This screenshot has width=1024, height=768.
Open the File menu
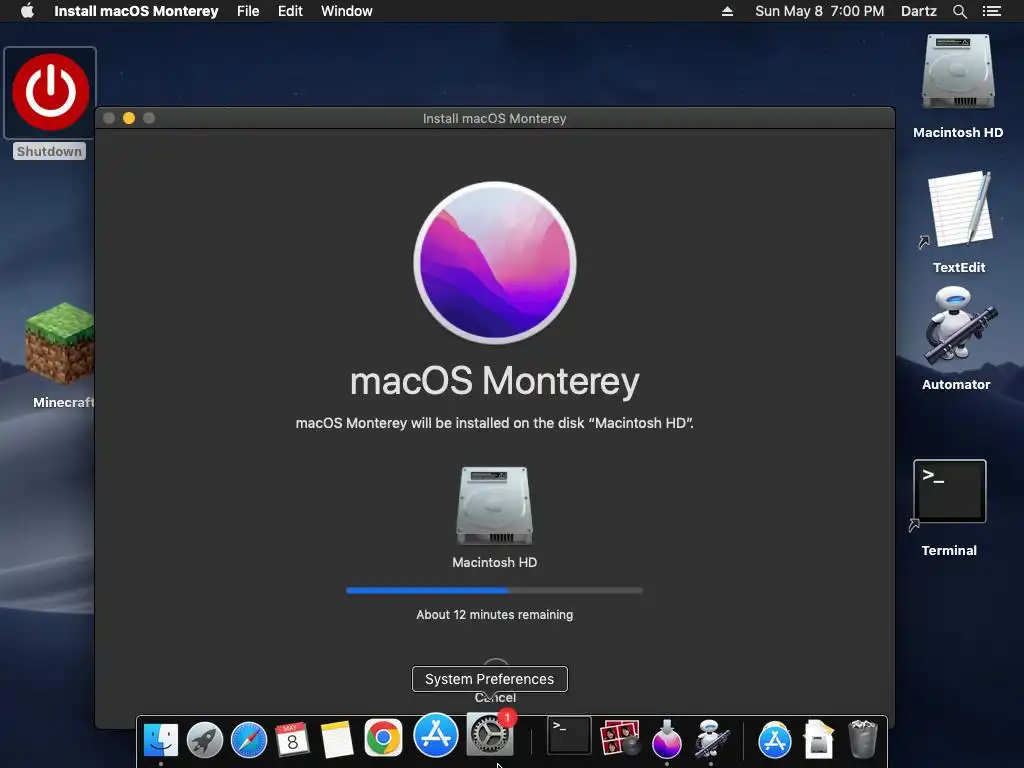(248, 11)
